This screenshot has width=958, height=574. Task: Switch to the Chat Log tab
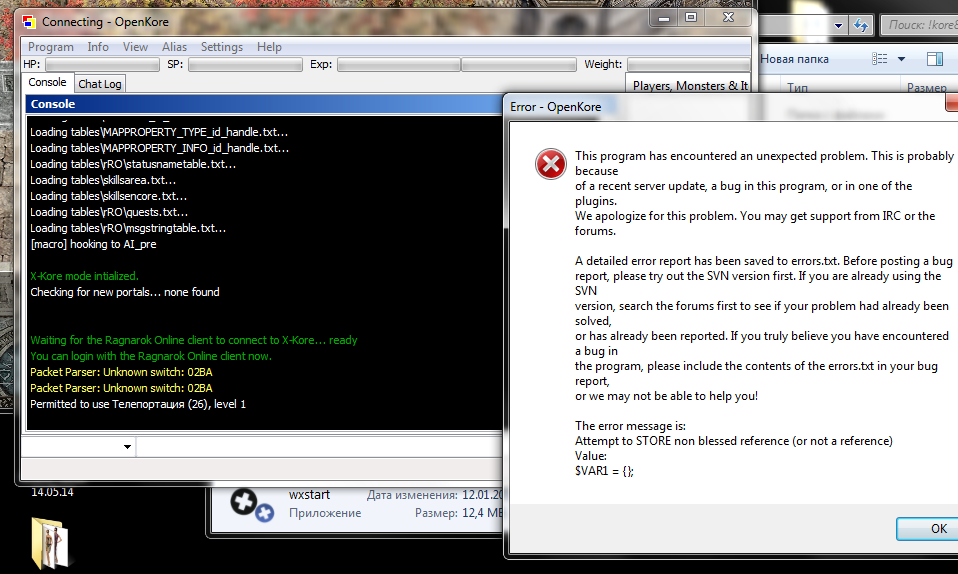[x=100, y=84]
